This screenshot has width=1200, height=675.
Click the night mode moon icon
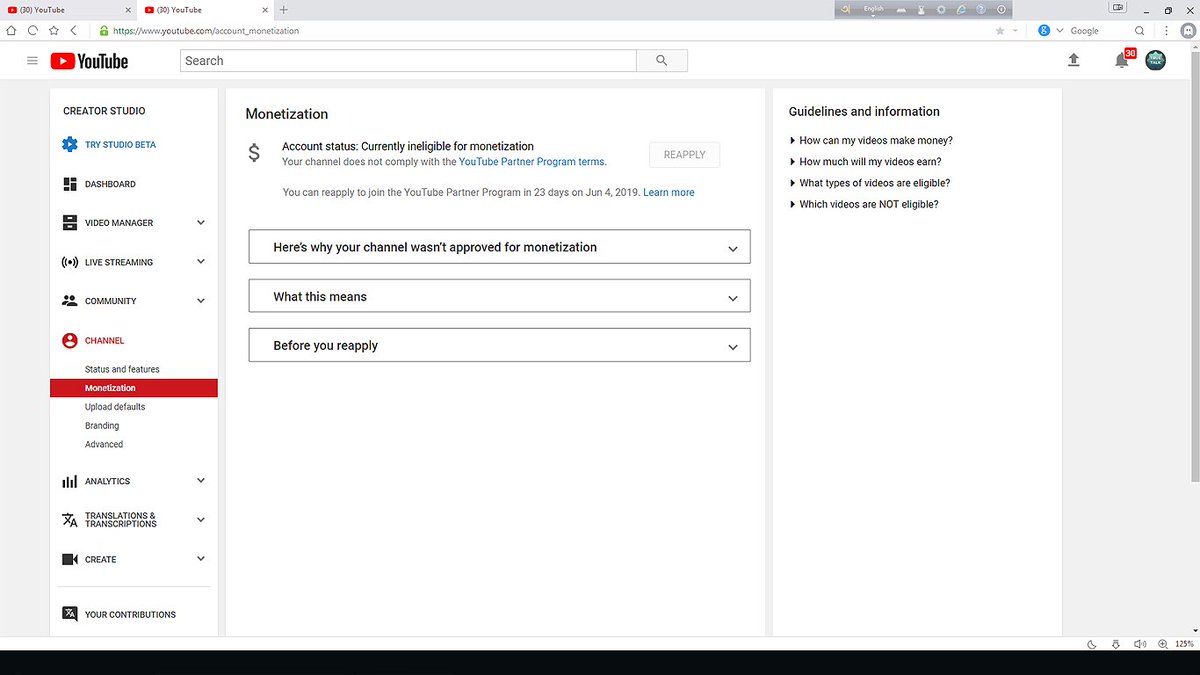1091,643
